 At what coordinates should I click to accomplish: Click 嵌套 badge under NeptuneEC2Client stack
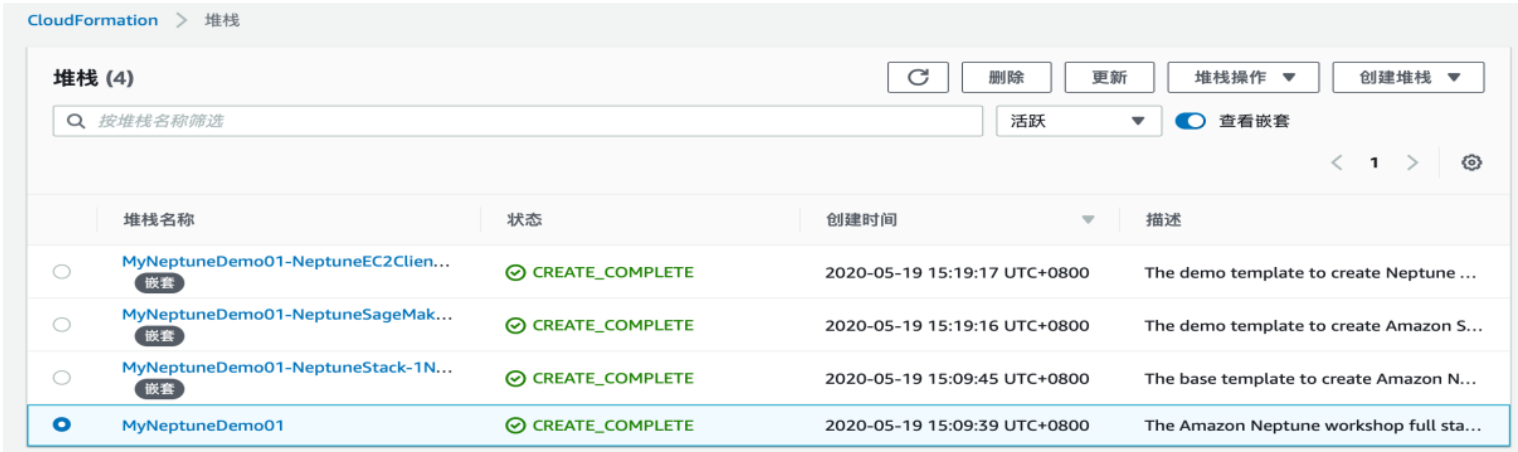click(x=159, y=283)
